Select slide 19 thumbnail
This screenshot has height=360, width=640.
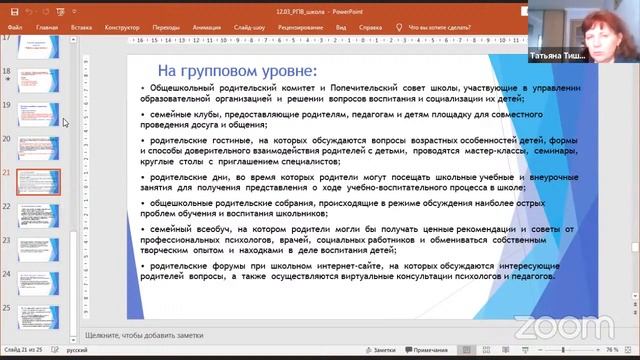(38, 114)
